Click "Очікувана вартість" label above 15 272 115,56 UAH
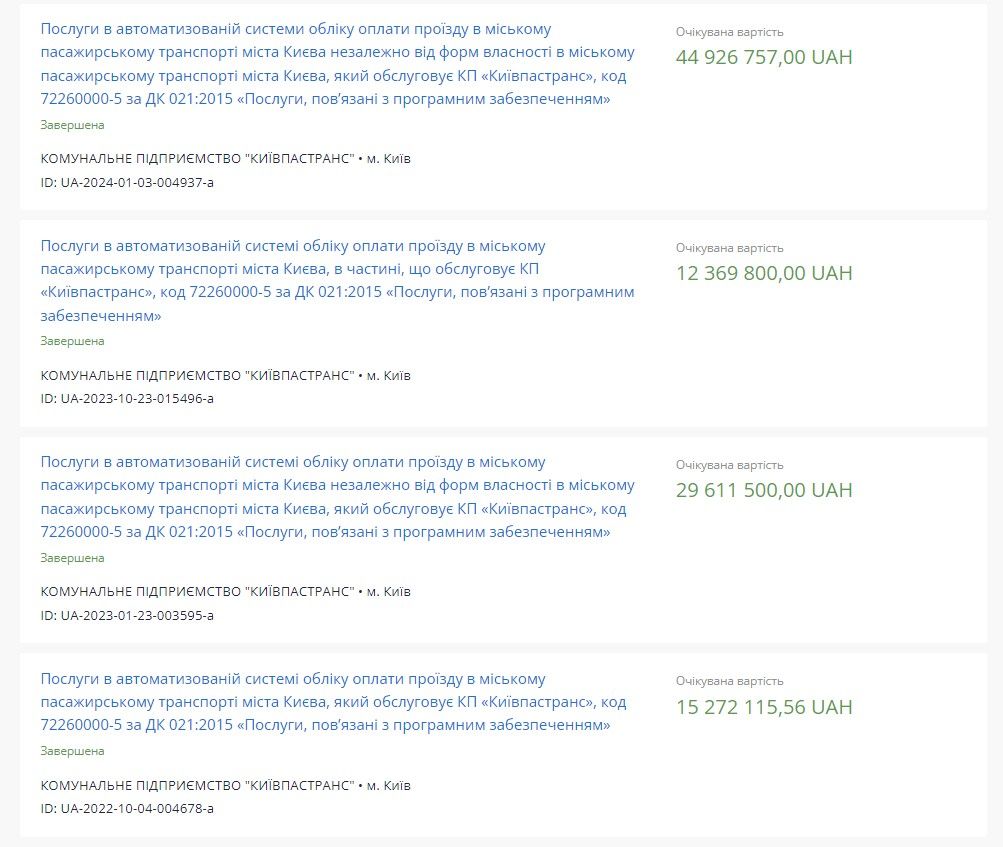 (x=729, y=682)
